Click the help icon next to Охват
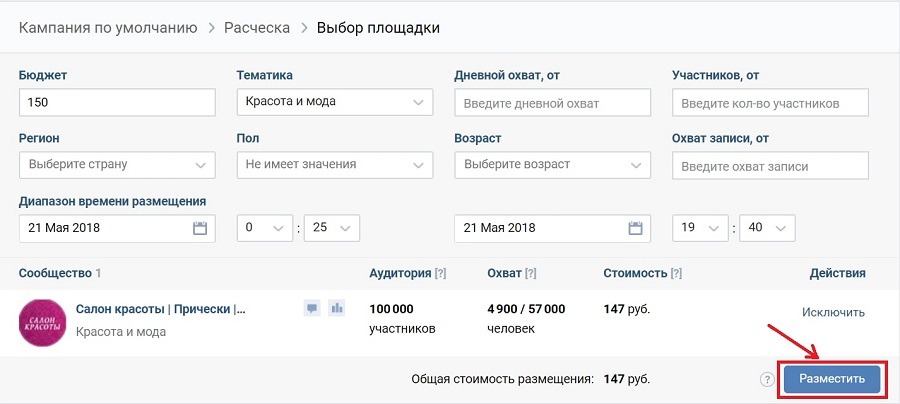This screenshot has height=404, width=900. click(x=530, y=274)
